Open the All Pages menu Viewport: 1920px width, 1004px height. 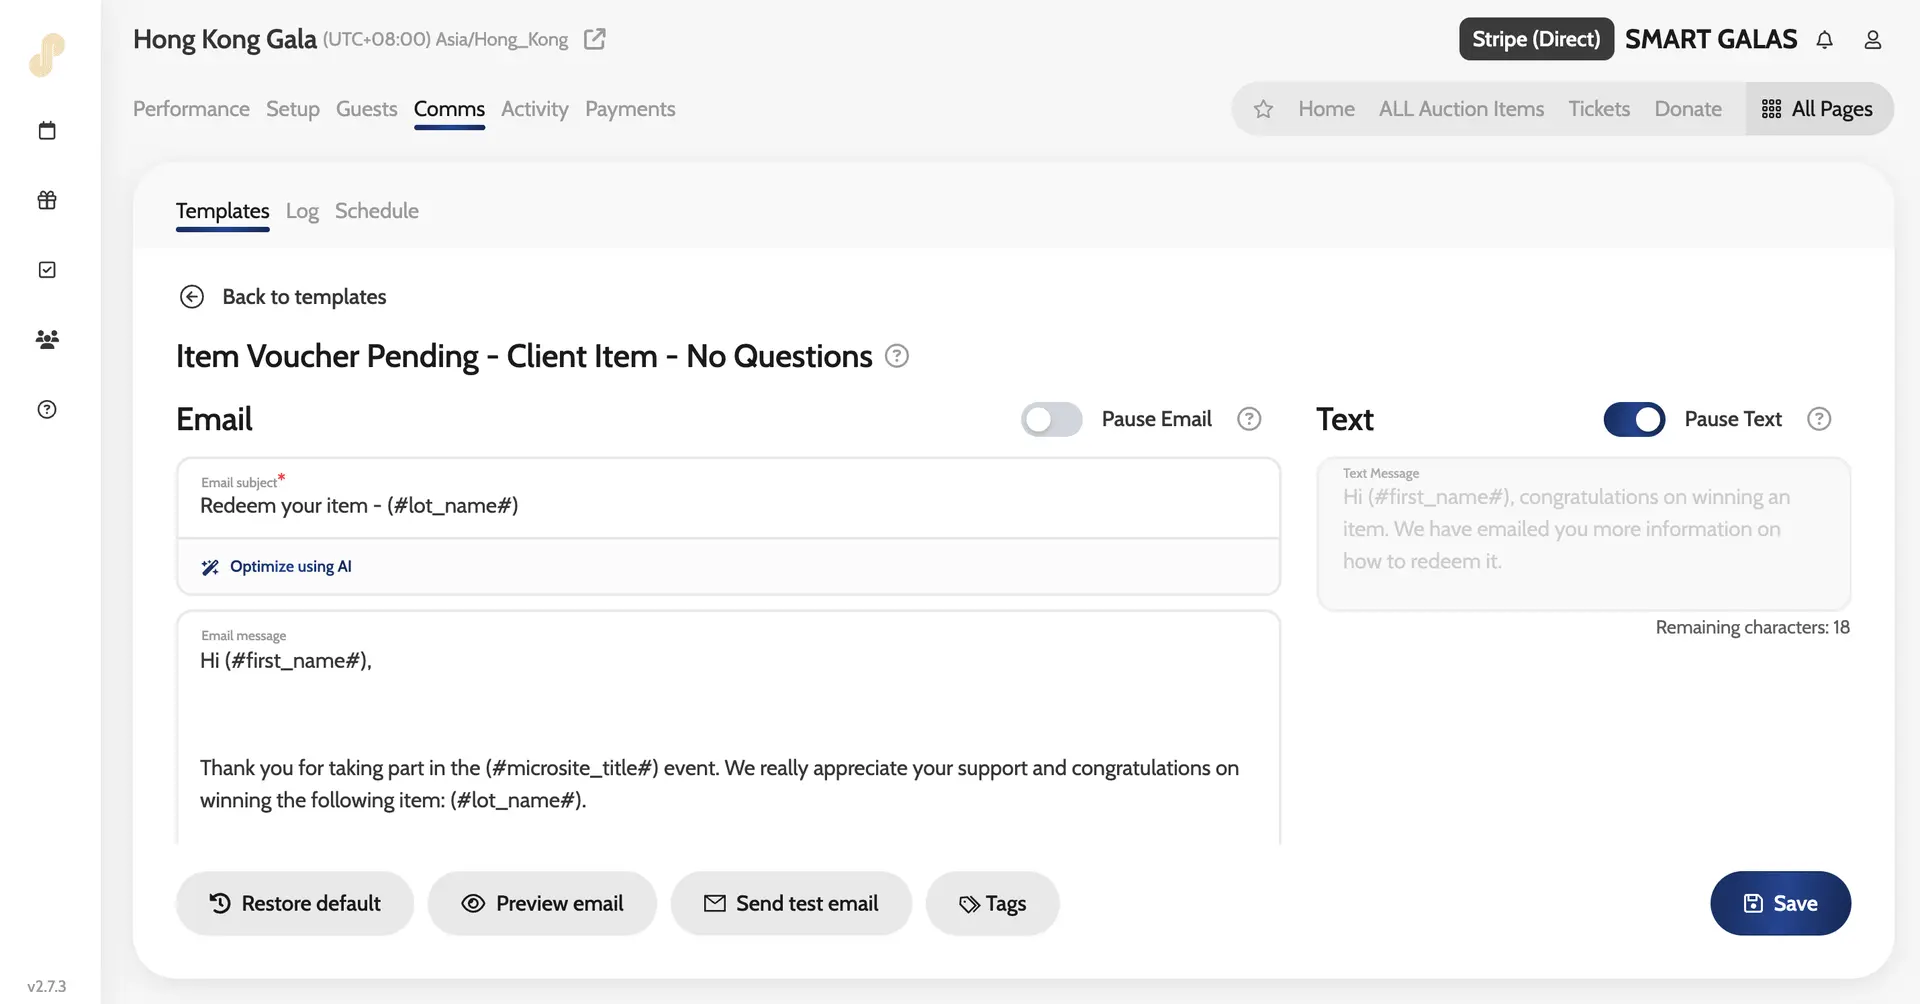[x=1818, y=109]
